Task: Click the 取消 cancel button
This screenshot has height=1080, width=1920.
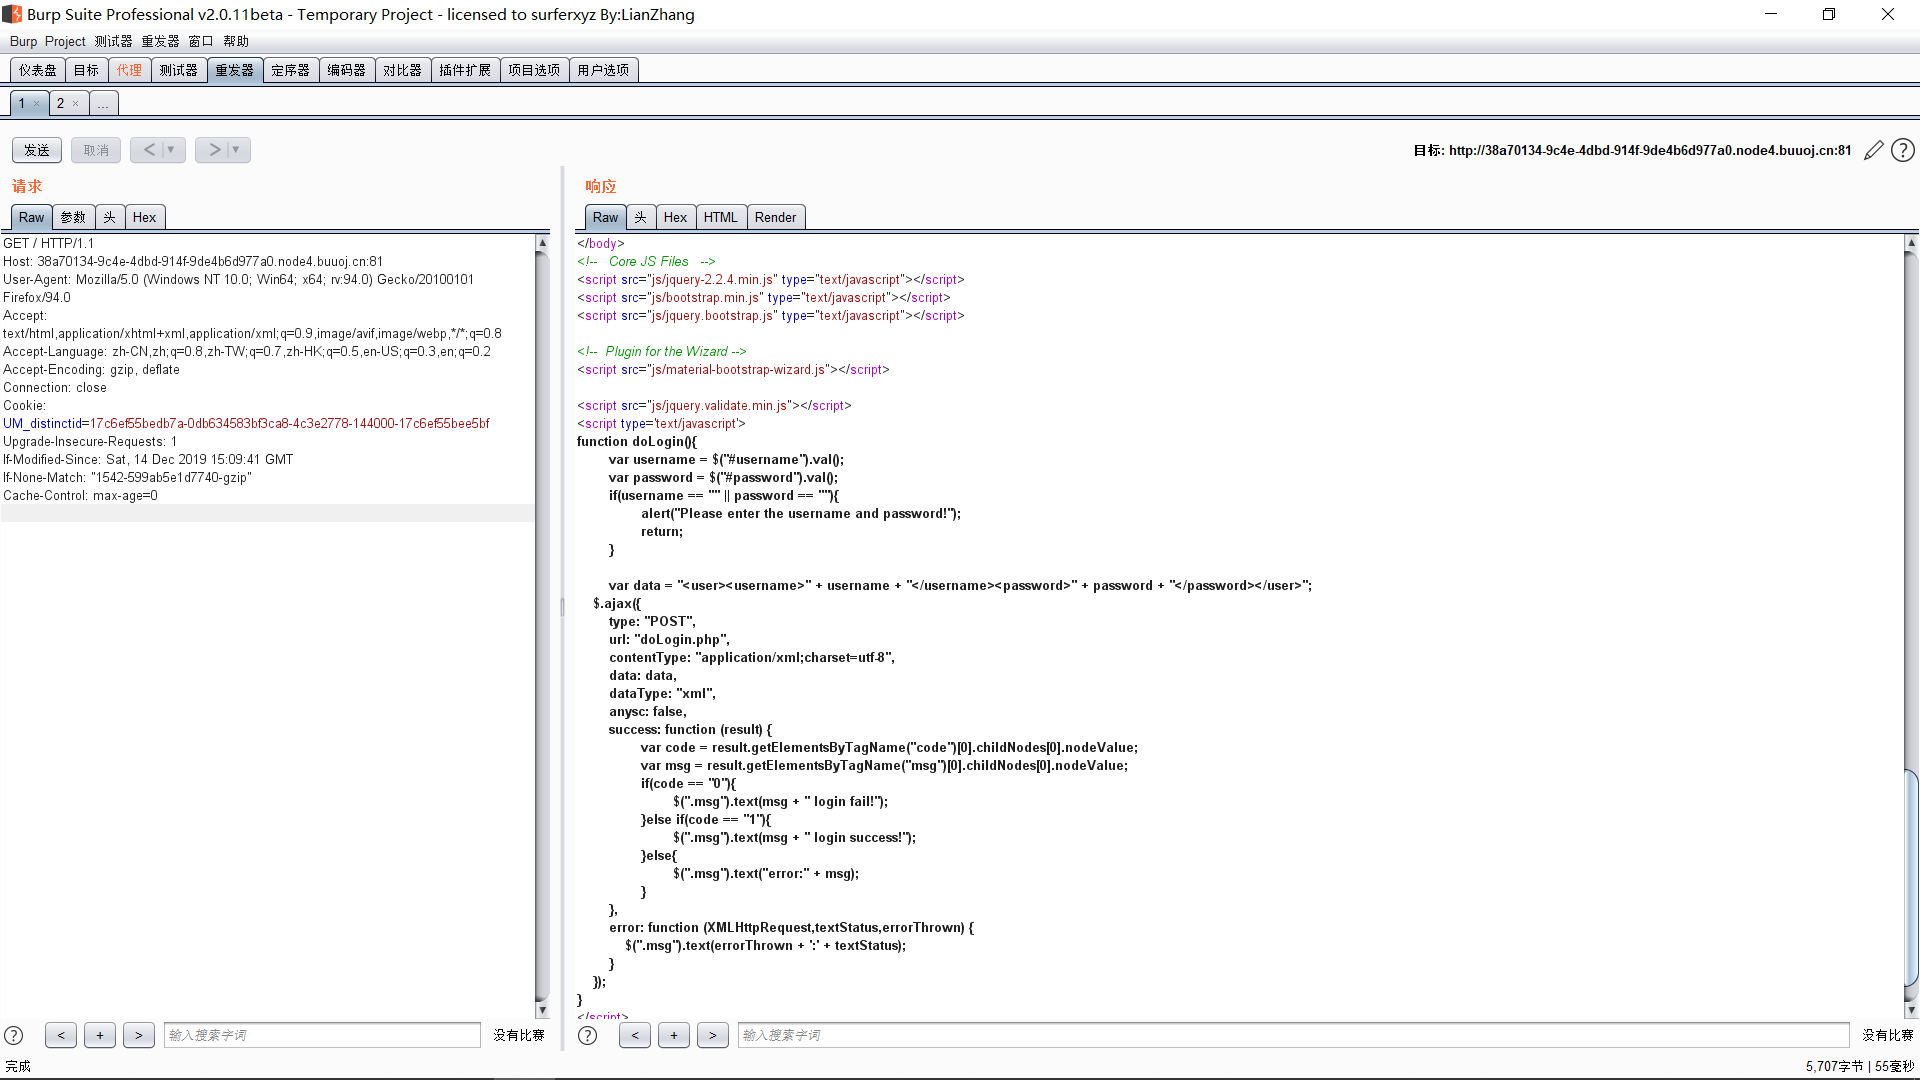Action: tap(95, 149)
